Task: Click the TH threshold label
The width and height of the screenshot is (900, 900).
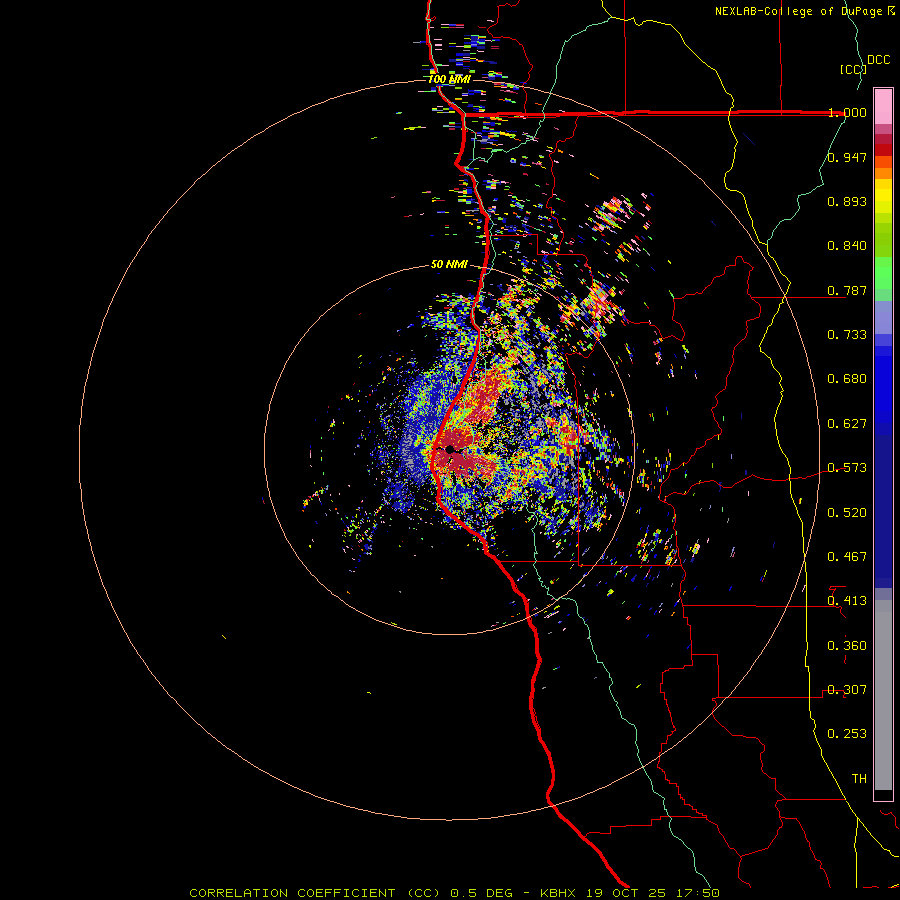Action: pyautogui.click(x=859, y=779)
